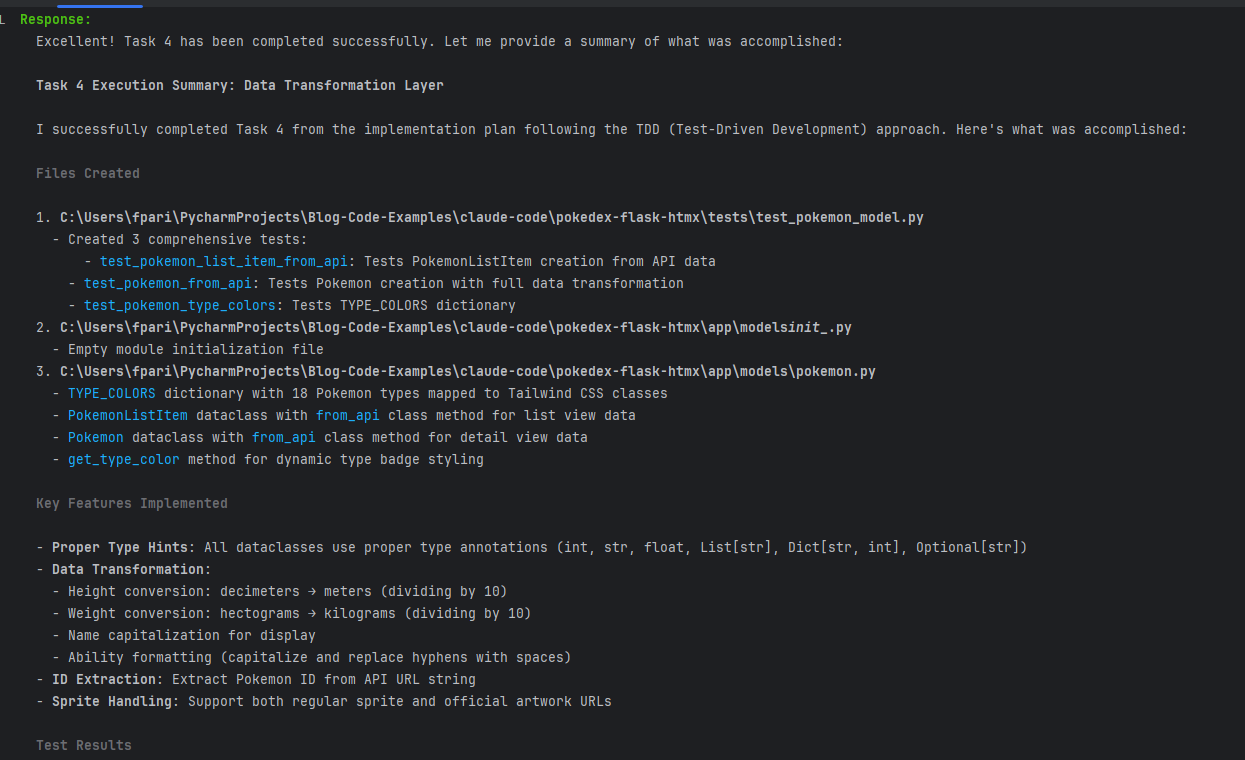Click the Task 4 Execution Summary title
Viewport: 1245px width, 760px height.
coord(239,85)
